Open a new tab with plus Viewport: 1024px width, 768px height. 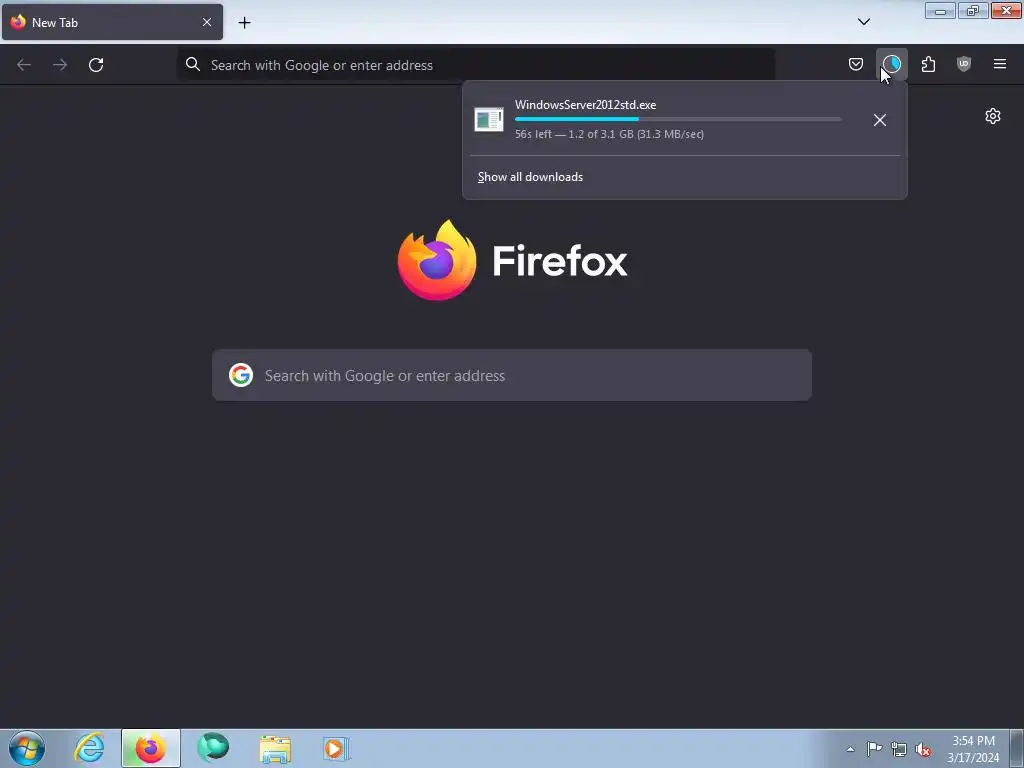(x=244, y=23)
